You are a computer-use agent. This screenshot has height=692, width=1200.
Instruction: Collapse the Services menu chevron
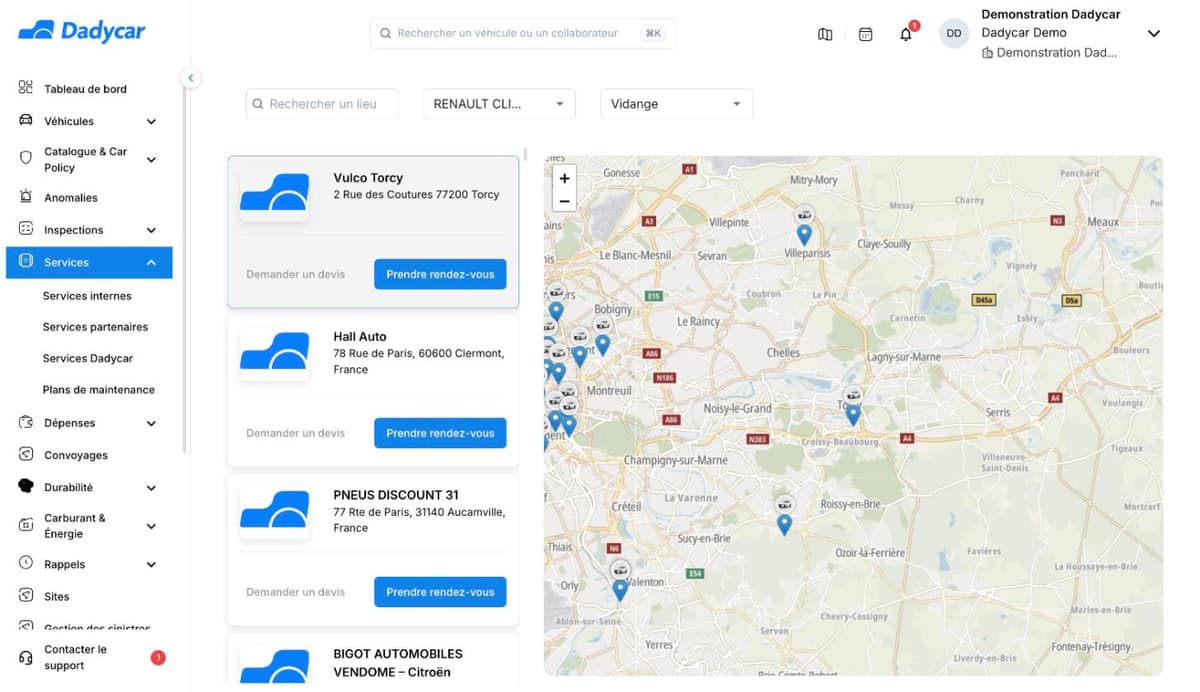pos(151,263)
